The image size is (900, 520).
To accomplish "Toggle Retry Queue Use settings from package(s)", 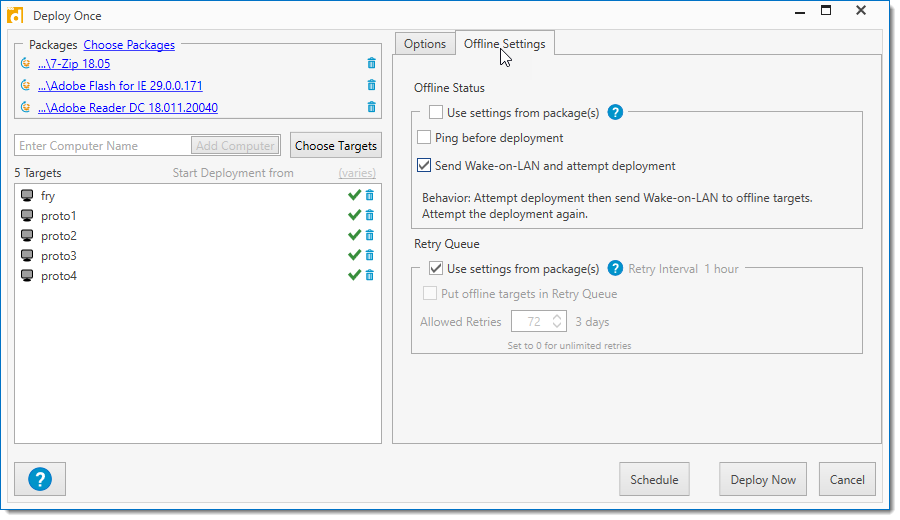I will 436,268.
